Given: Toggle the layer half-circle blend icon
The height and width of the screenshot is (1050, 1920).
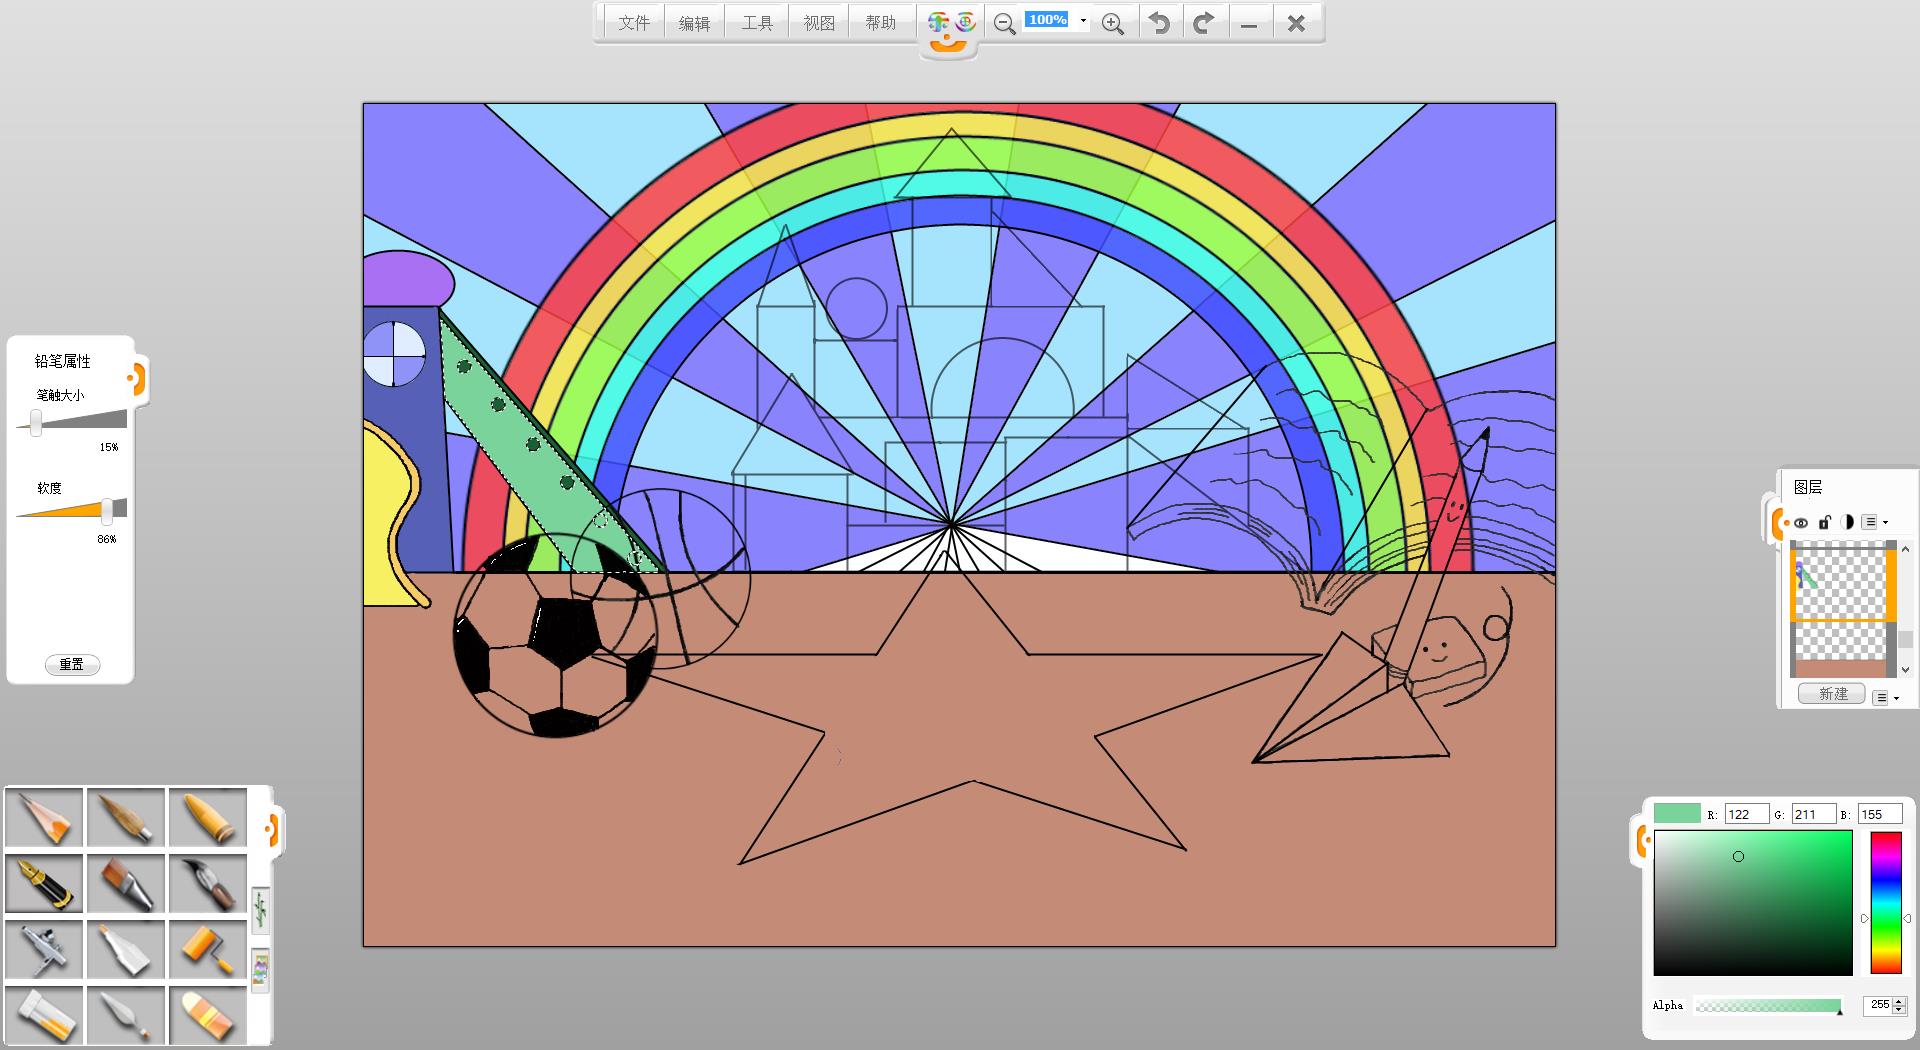Looking at the screenshot, I should pos(1847,522).
